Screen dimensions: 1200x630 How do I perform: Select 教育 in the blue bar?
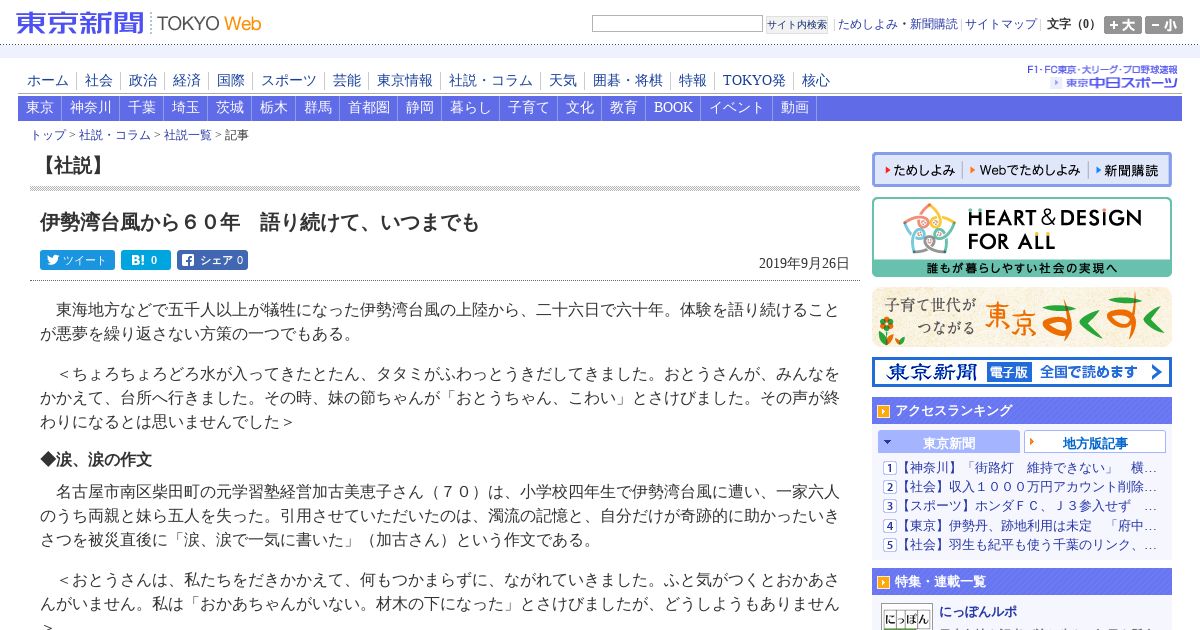click(624, 108)
